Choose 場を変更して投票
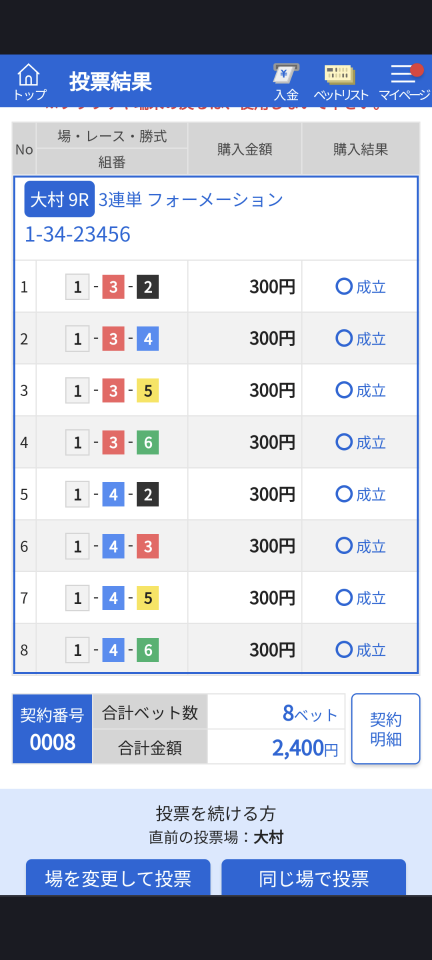This screenshot has width=432, height=960. 118,878
